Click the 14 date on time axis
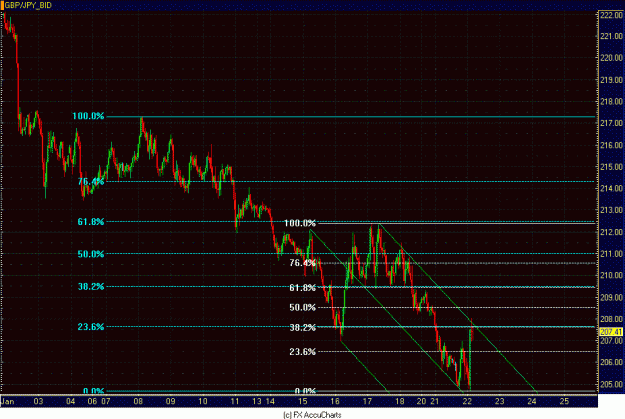 pyautogui.click(x=270, y=401)
